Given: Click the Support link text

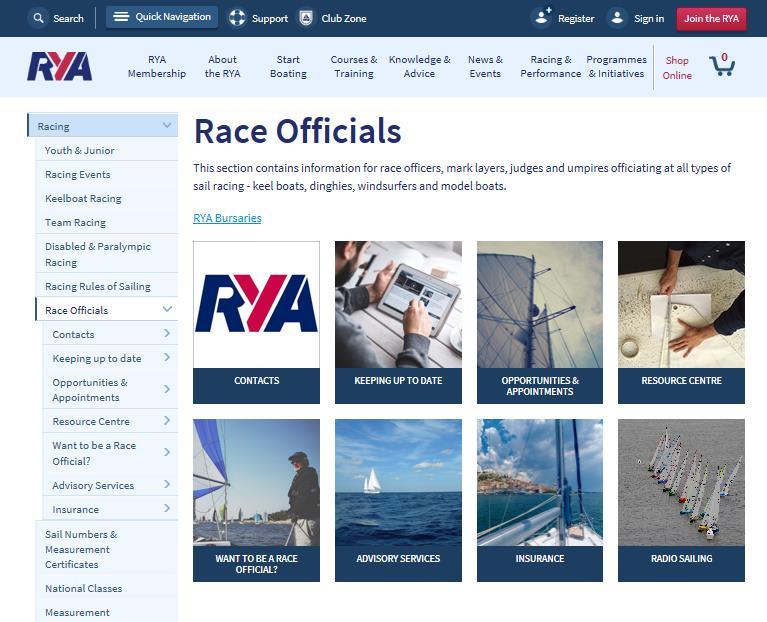Looking at the screenshot, I should click(x=270, y=19).
